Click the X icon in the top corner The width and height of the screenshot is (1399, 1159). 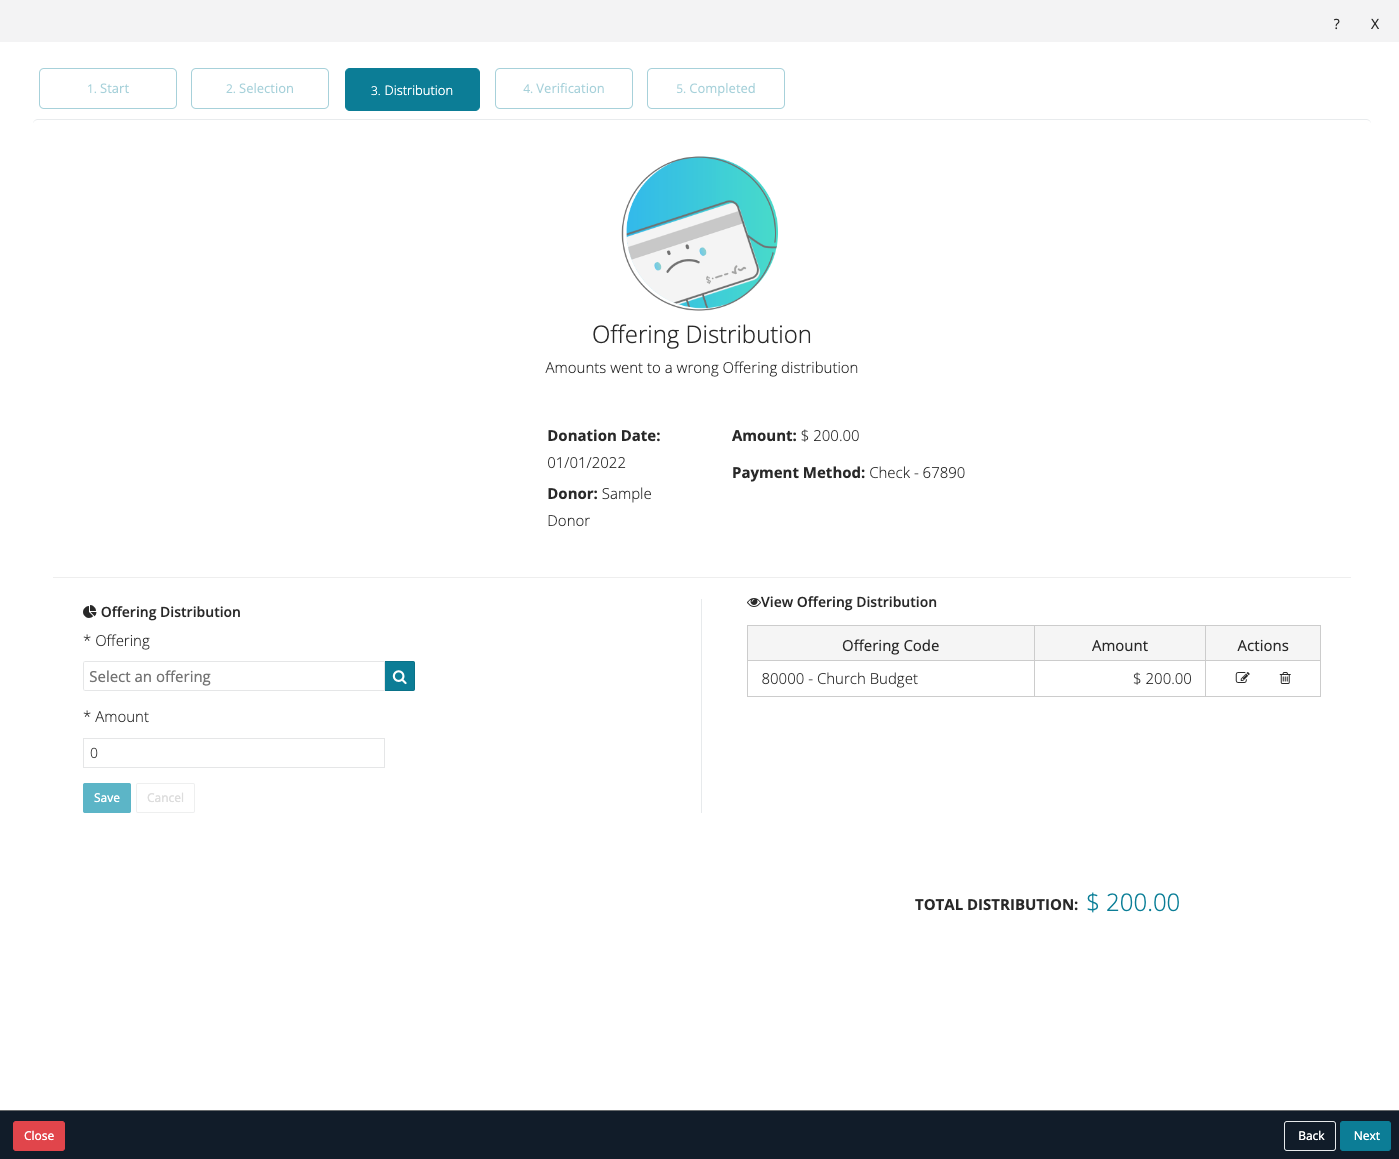1374,23
